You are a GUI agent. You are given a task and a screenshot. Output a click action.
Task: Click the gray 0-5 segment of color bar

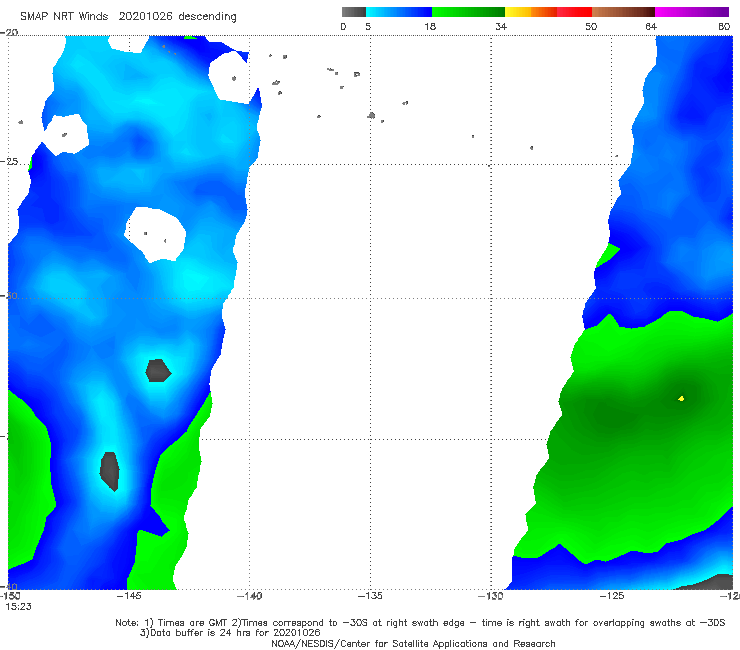coord(354,12)
